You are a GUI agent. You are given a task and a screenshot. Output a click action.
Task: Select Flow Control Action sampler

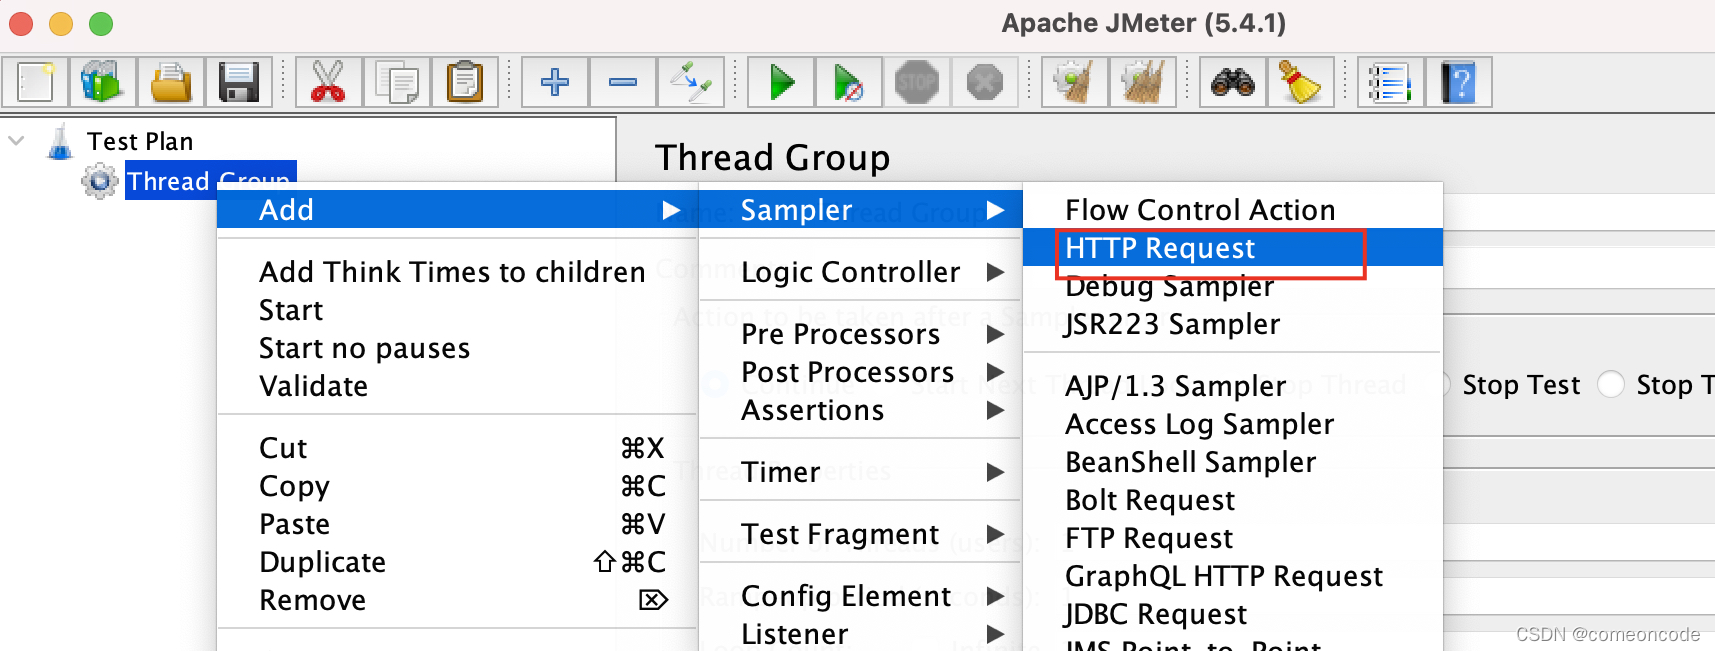(x=1233, y=210)
